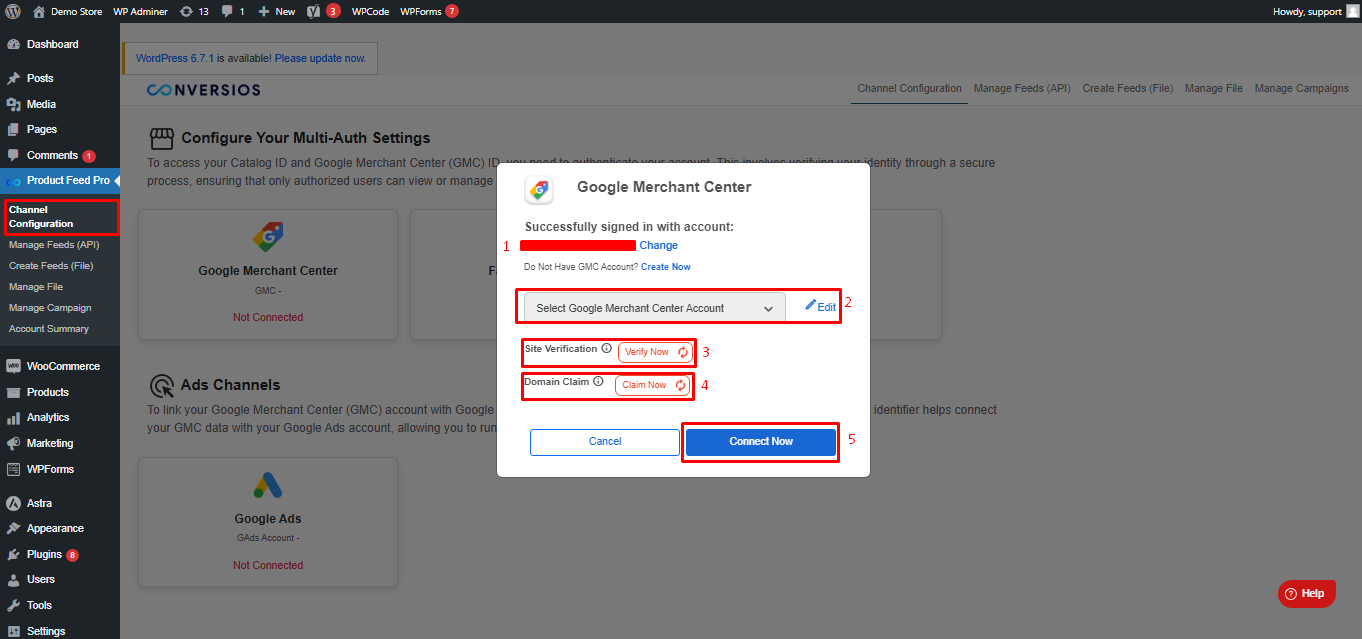Switch to Manage Feeds (API) tab
The image size is (1362, 639).
click(x=1022, y=88)
